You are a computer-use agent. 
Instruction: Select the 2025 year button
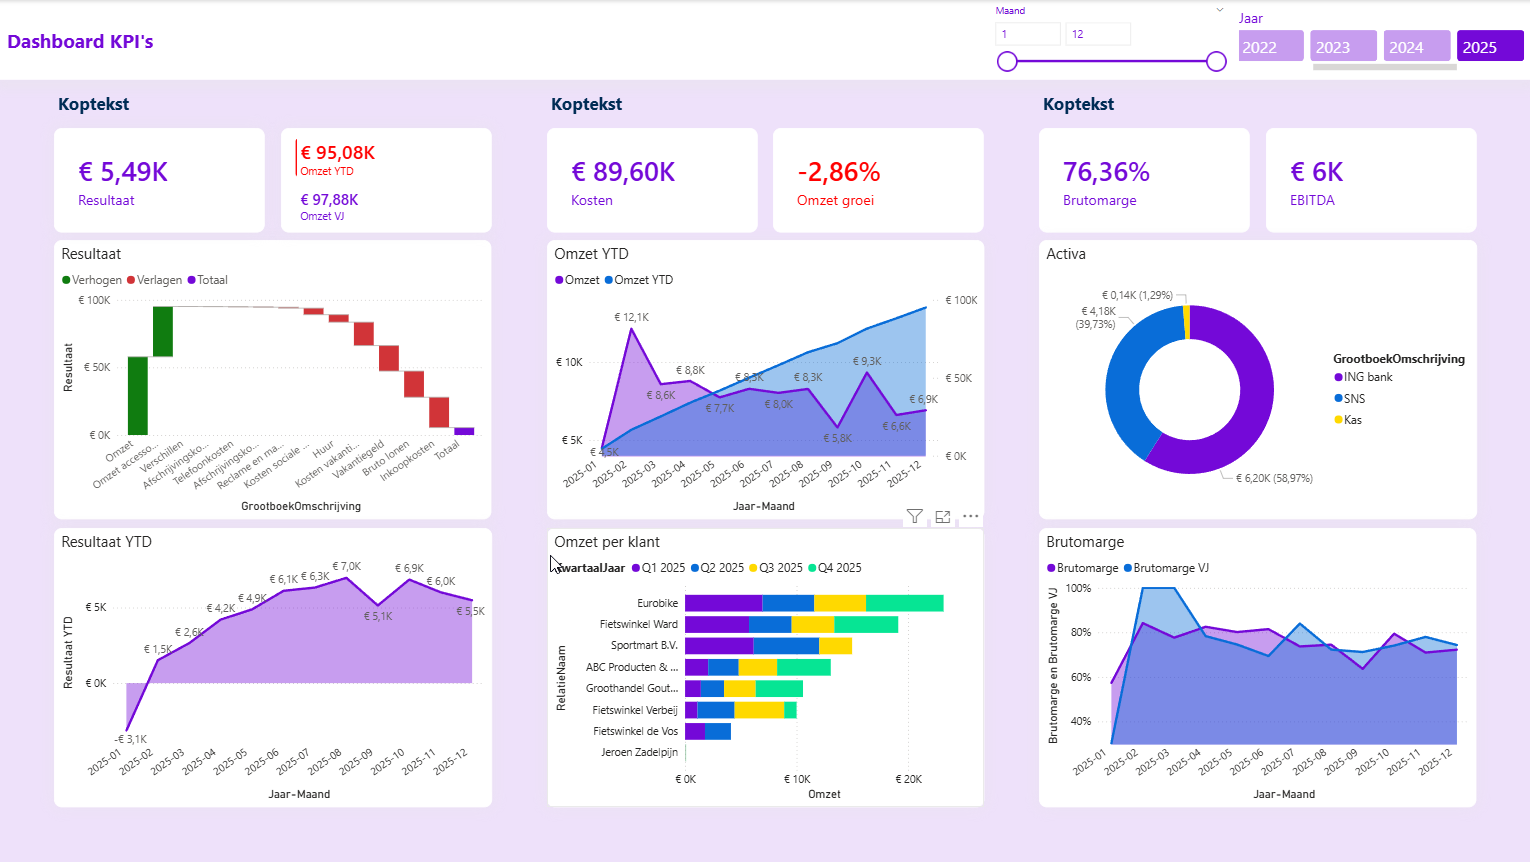tap(1489, 46)
